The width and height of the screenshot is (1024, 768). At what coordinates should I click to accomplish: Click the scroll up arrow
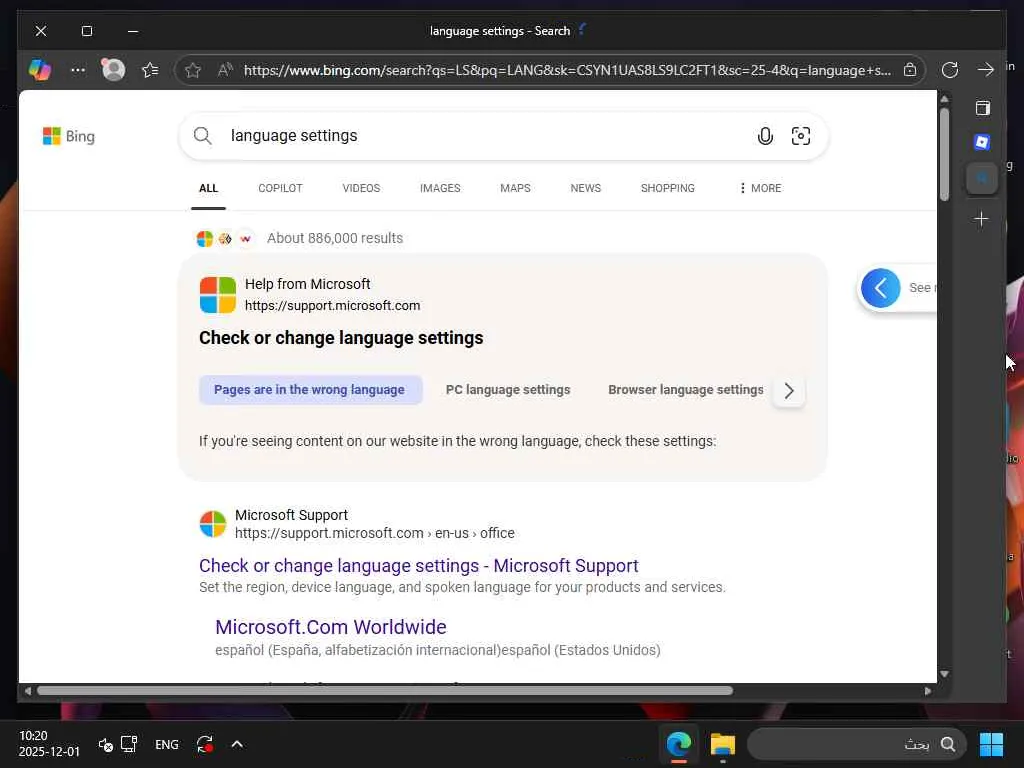(x=944, y=99)
